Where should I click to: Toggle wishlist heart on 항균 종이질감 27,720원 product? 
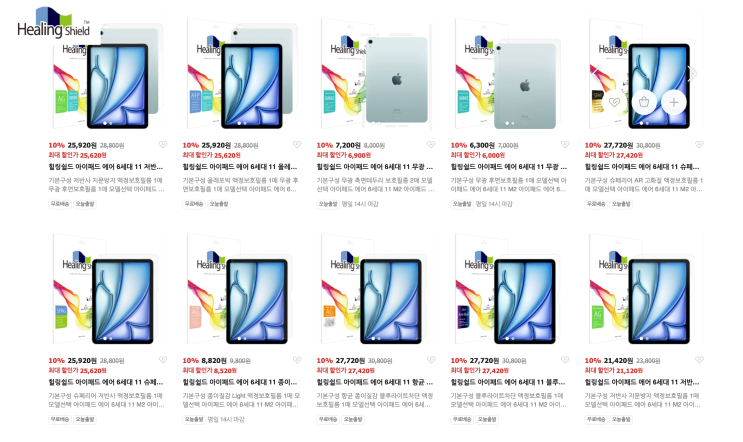431,360
